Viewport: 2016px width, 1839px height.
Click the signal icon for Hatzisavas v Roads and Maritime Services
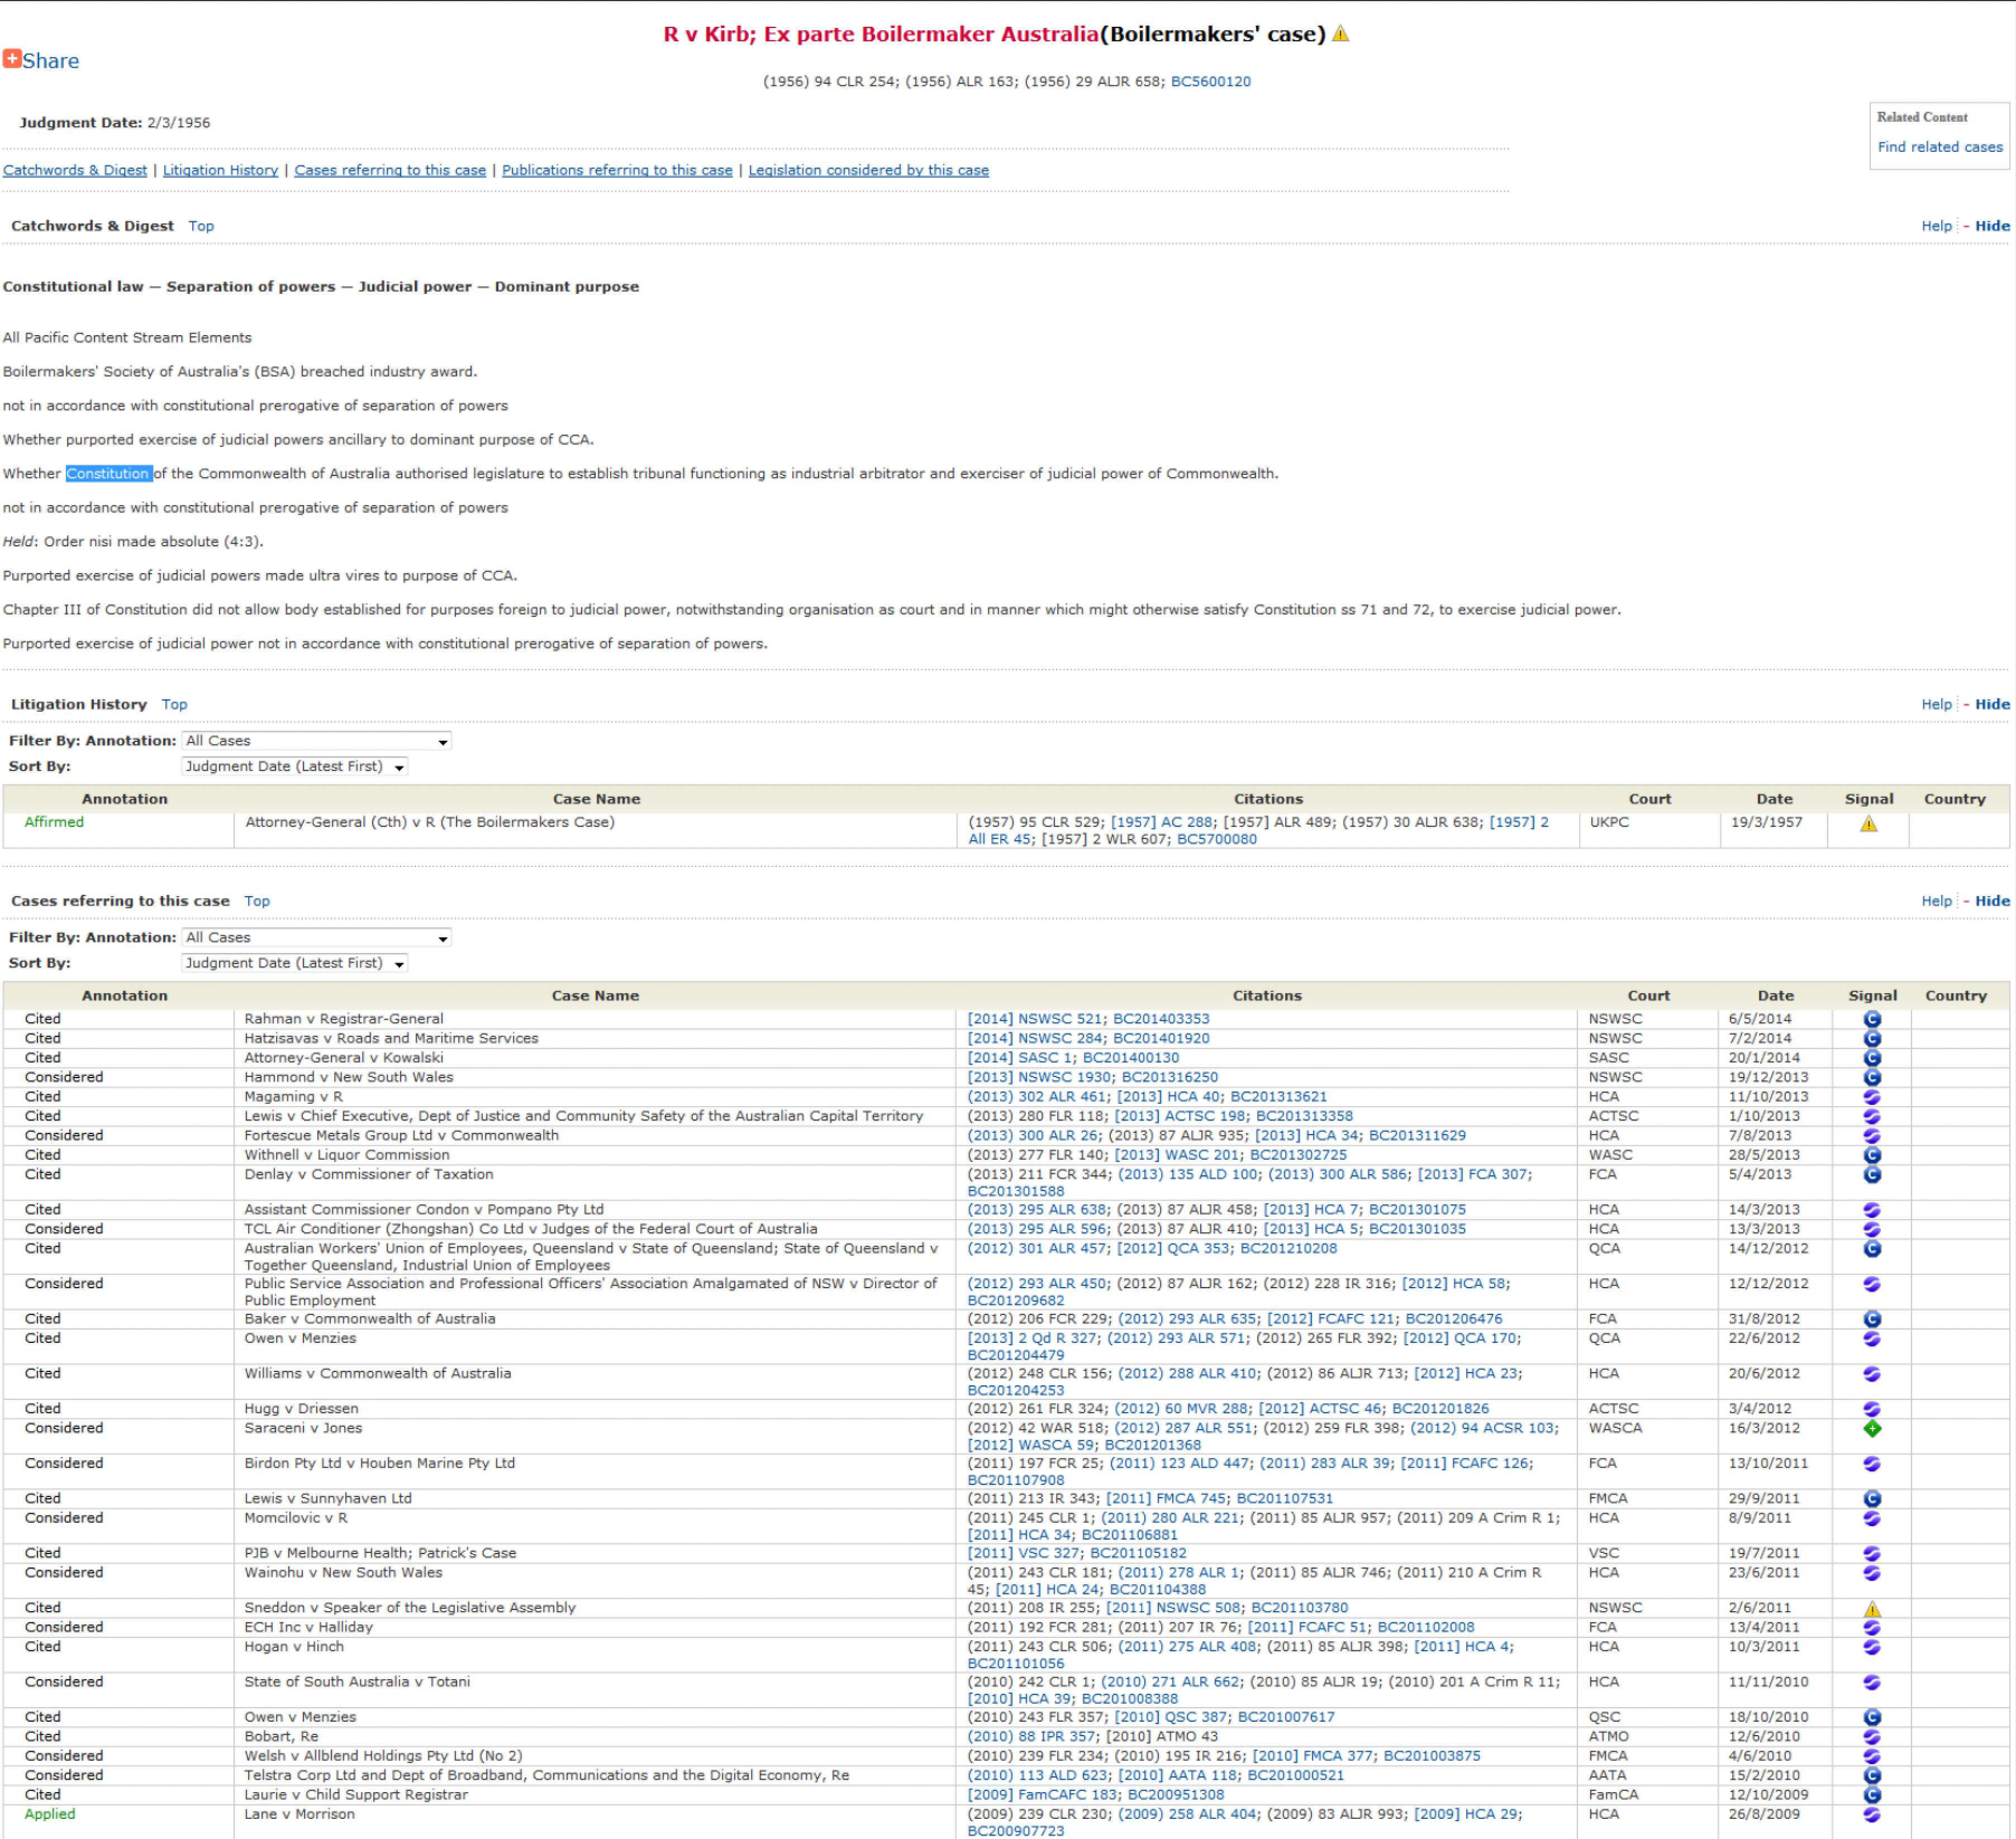click(x=1872, y=1039)
